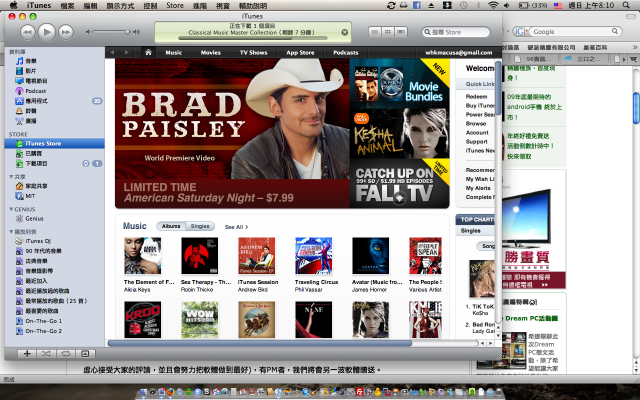Click the previous track rewind button
Image resolution: width=640 pixels, height=400 pixels.
27,32
